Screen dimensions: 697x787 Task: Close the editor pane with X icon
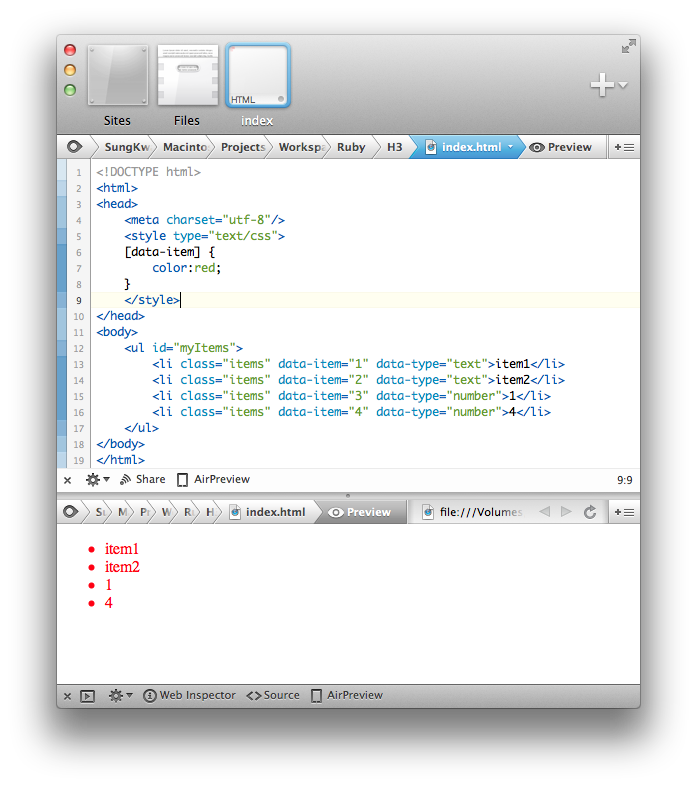pyautogui.click(x=67, y=480)
